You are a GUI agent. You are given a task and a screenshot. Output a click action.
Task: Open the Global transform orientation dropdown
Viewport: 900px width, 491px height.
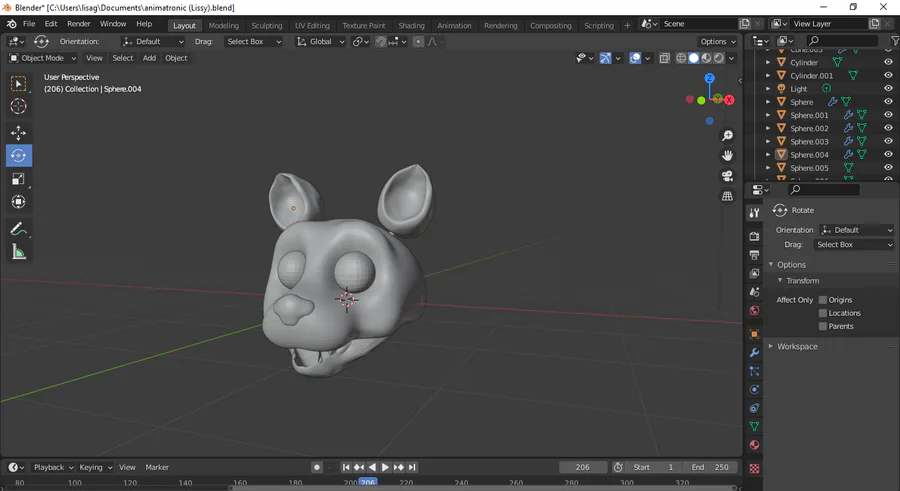(320, 41)
